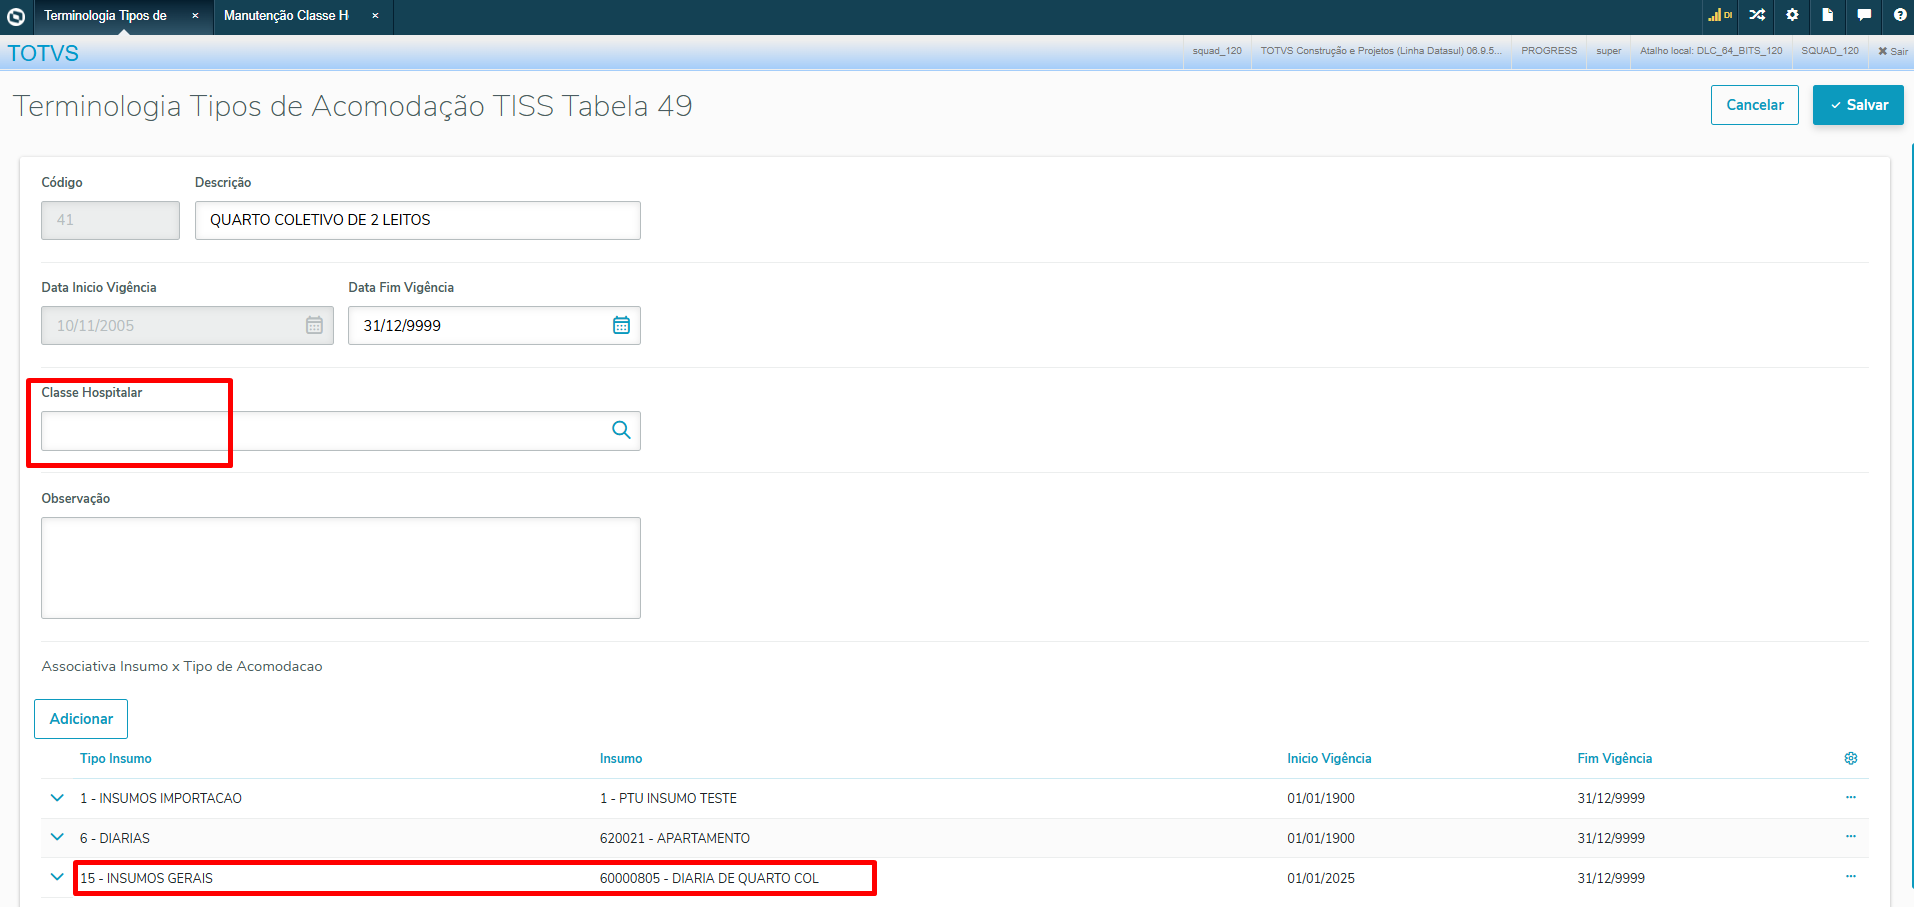Click the SQUAD_120 status entry
Viewport: 1914px width, 907px height.
[x=1830, y=51]
